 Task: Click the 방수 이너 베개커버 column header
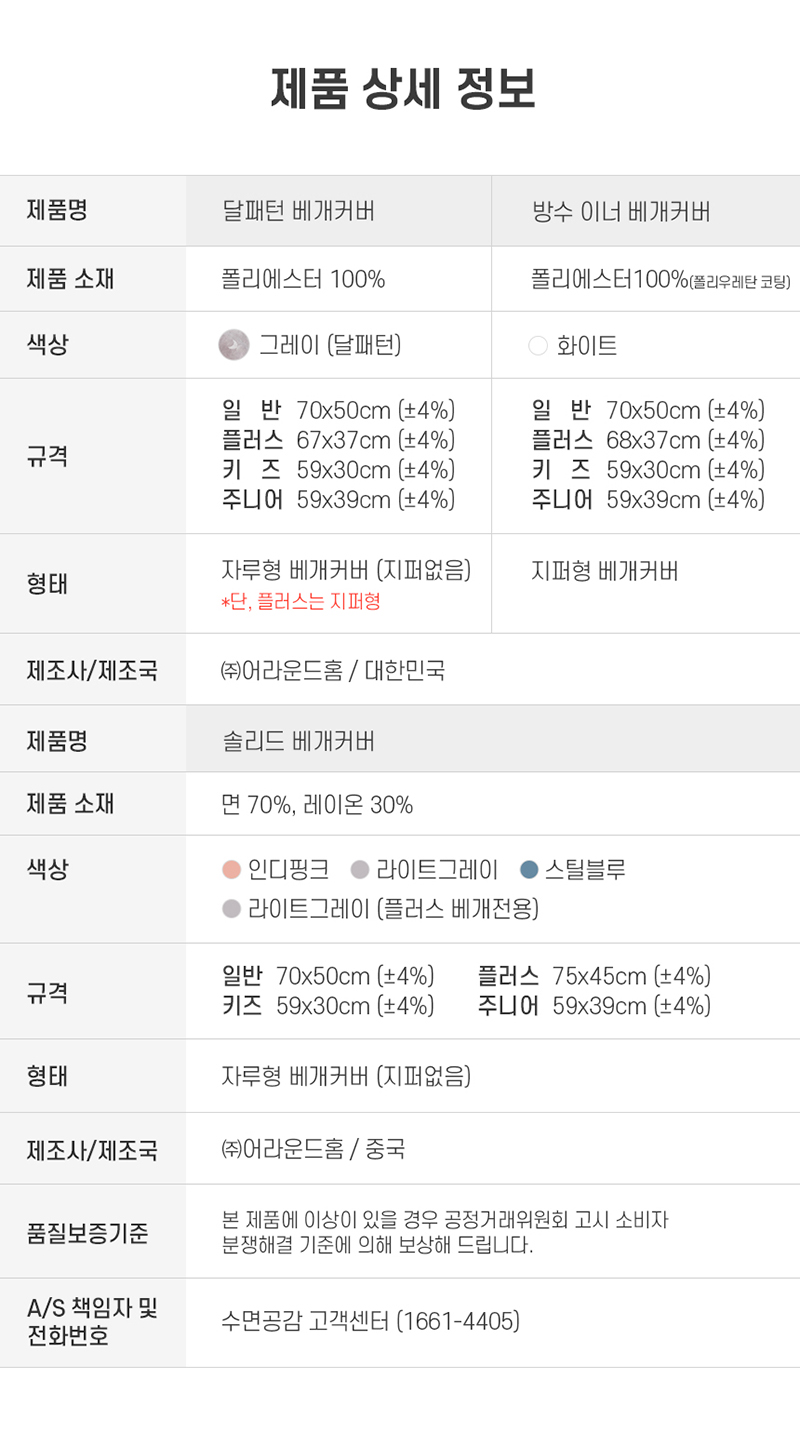point(621,212)
